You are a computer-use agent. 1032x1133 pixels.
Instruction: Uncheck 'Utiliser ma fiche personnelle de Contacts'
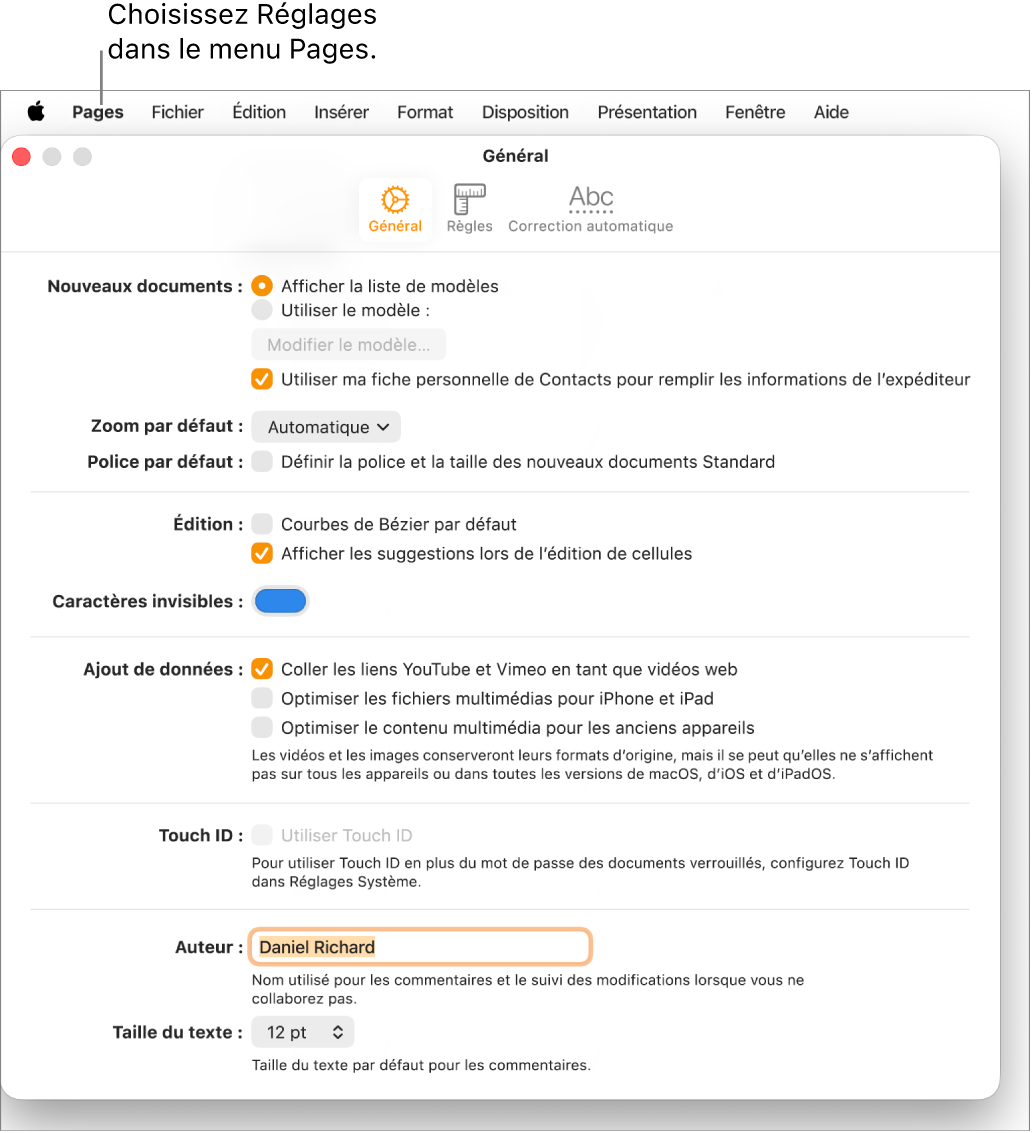261,379
